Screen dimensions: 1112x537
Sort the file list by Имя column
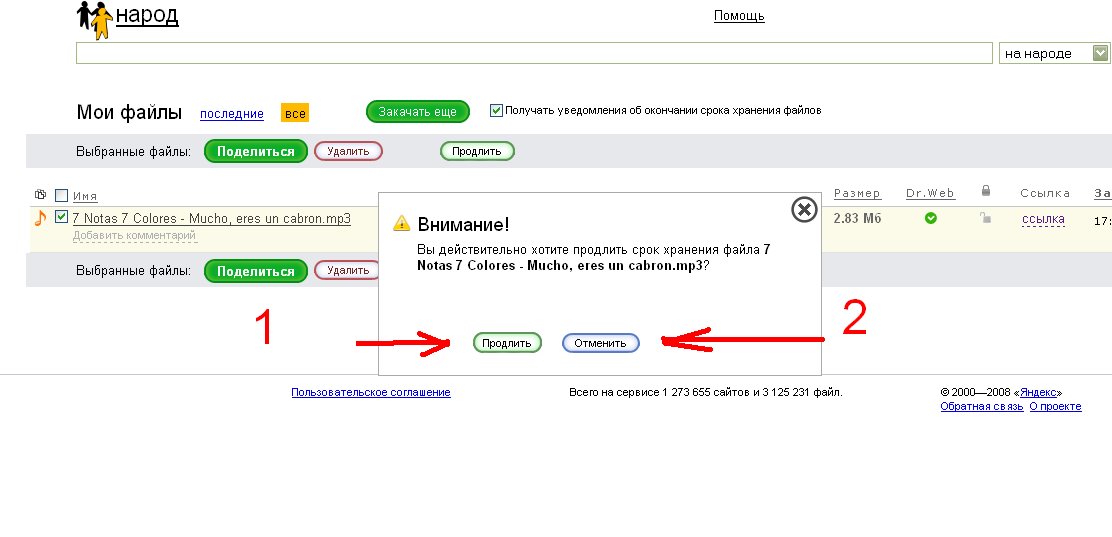click(85, 196)
